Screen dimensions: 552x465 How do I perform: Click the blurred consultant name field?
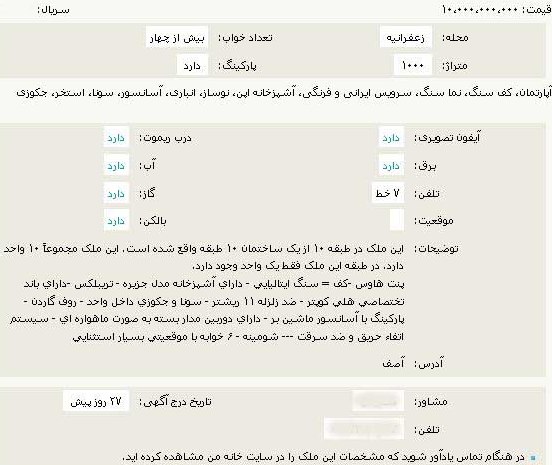coord(378,401)
